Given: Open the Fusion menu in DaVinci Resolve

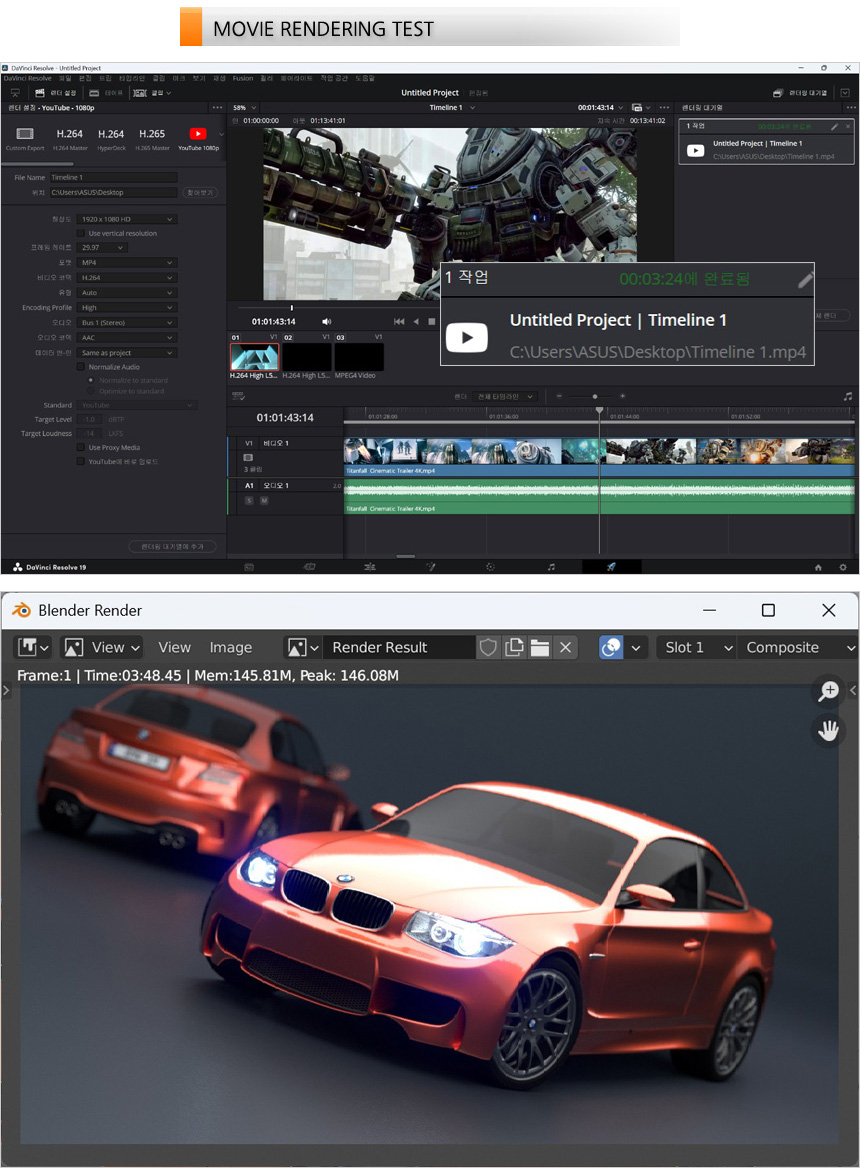Looking at the screenshot, I should pyautogui.click(x=243, y=78).
